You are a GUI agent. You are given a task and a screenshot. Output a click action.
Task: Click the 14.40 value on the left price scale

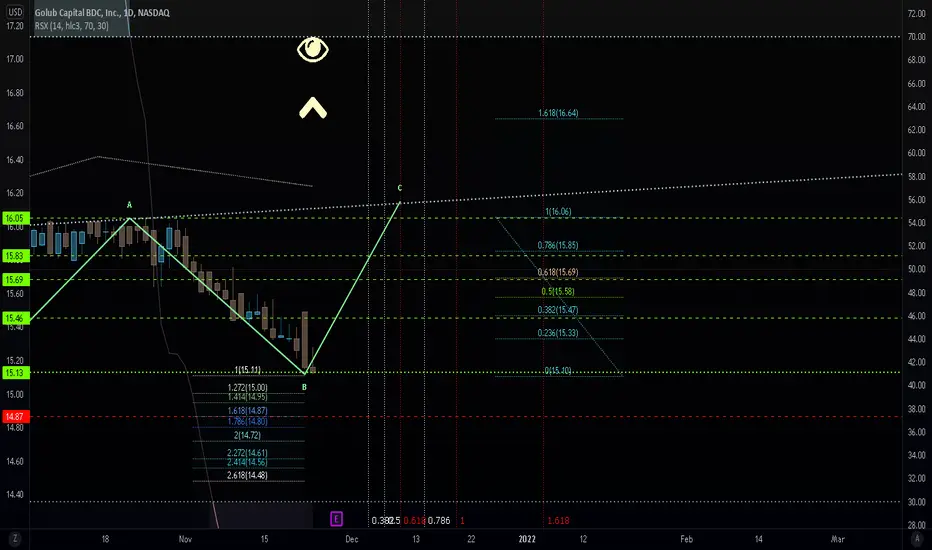(15, 494)
